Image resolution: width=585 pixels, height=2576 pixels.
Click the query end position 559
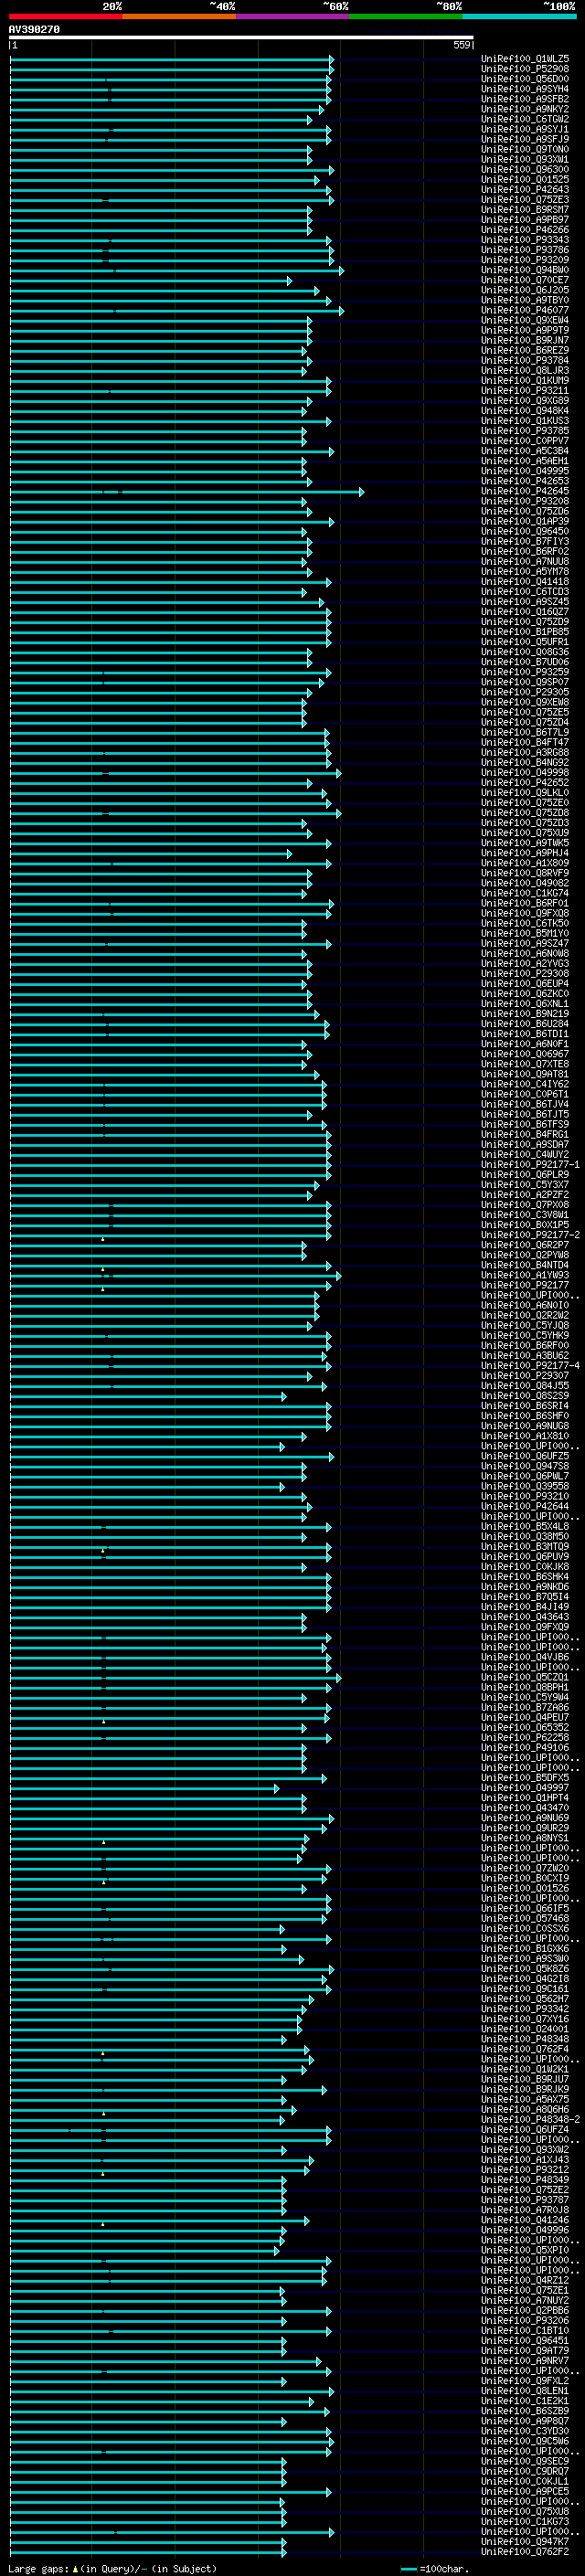462,45
